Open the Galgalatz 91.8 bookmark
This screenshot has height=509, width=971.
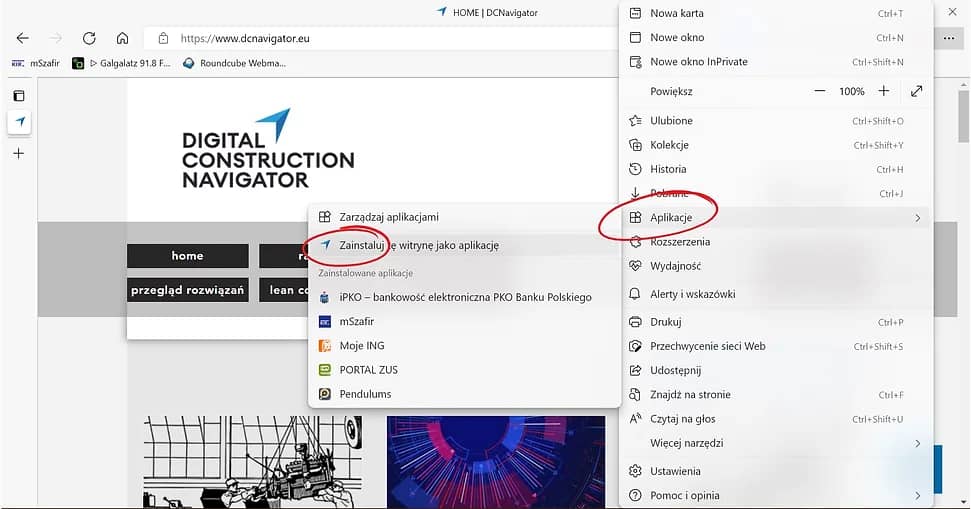coord(121,63)
